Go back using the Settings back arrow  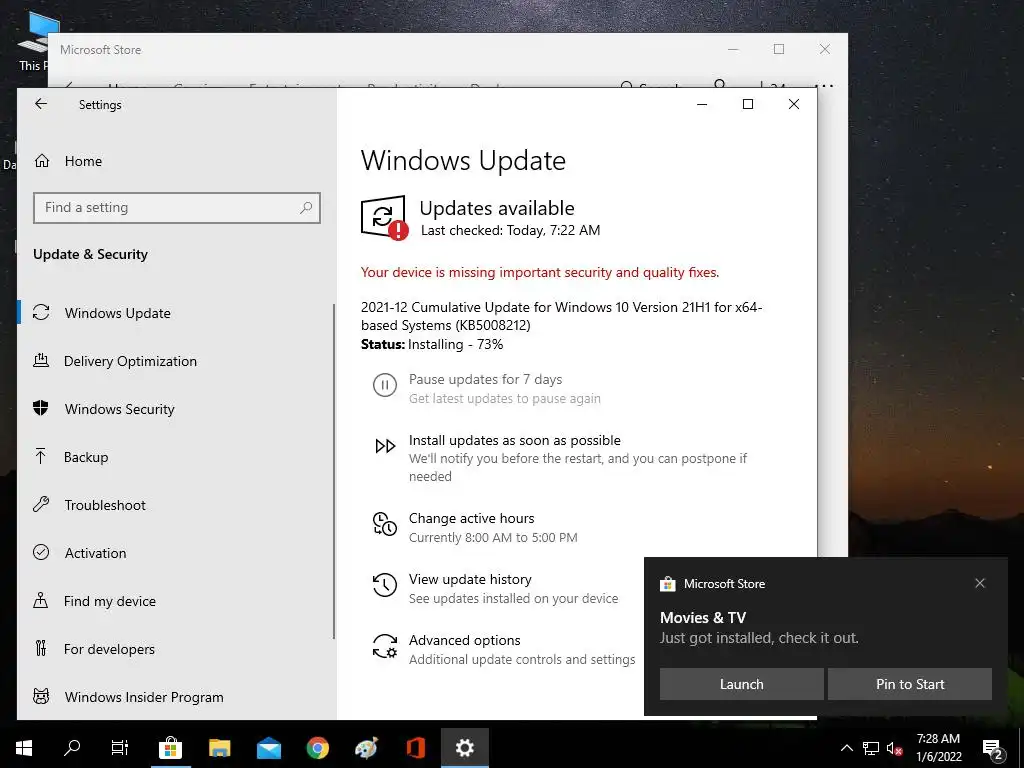[x=41, y=104]
